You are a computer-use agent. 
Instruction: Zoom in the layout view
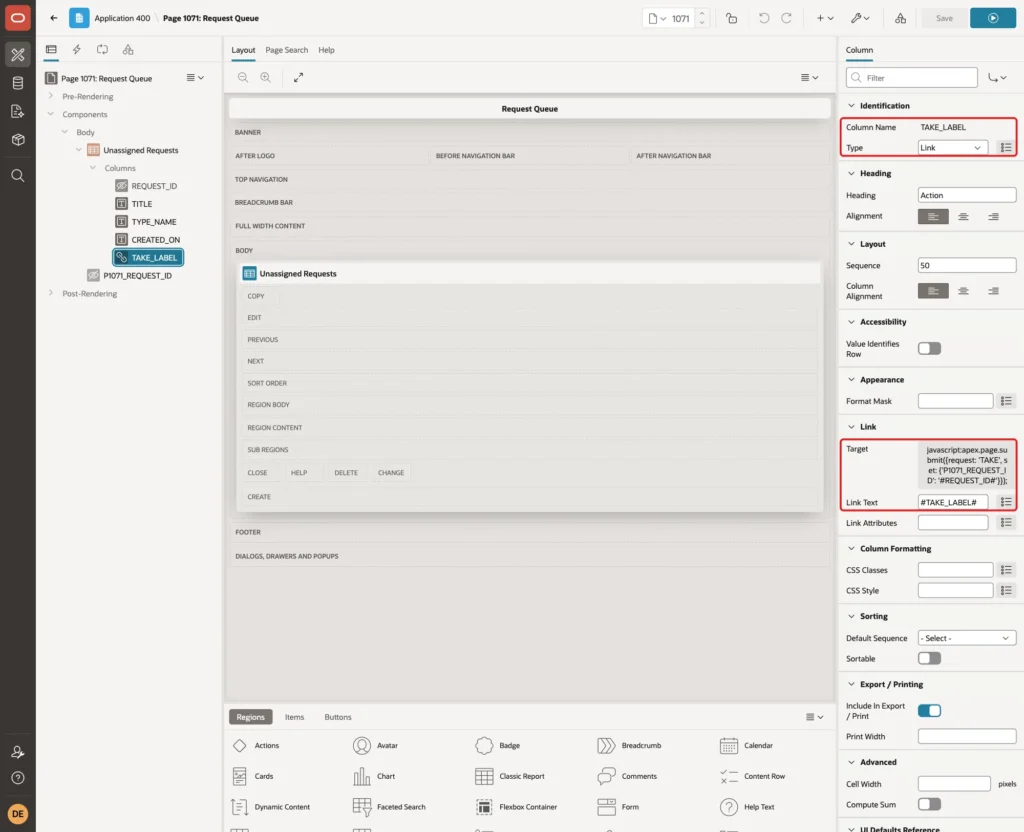click(x=266, y=77)
